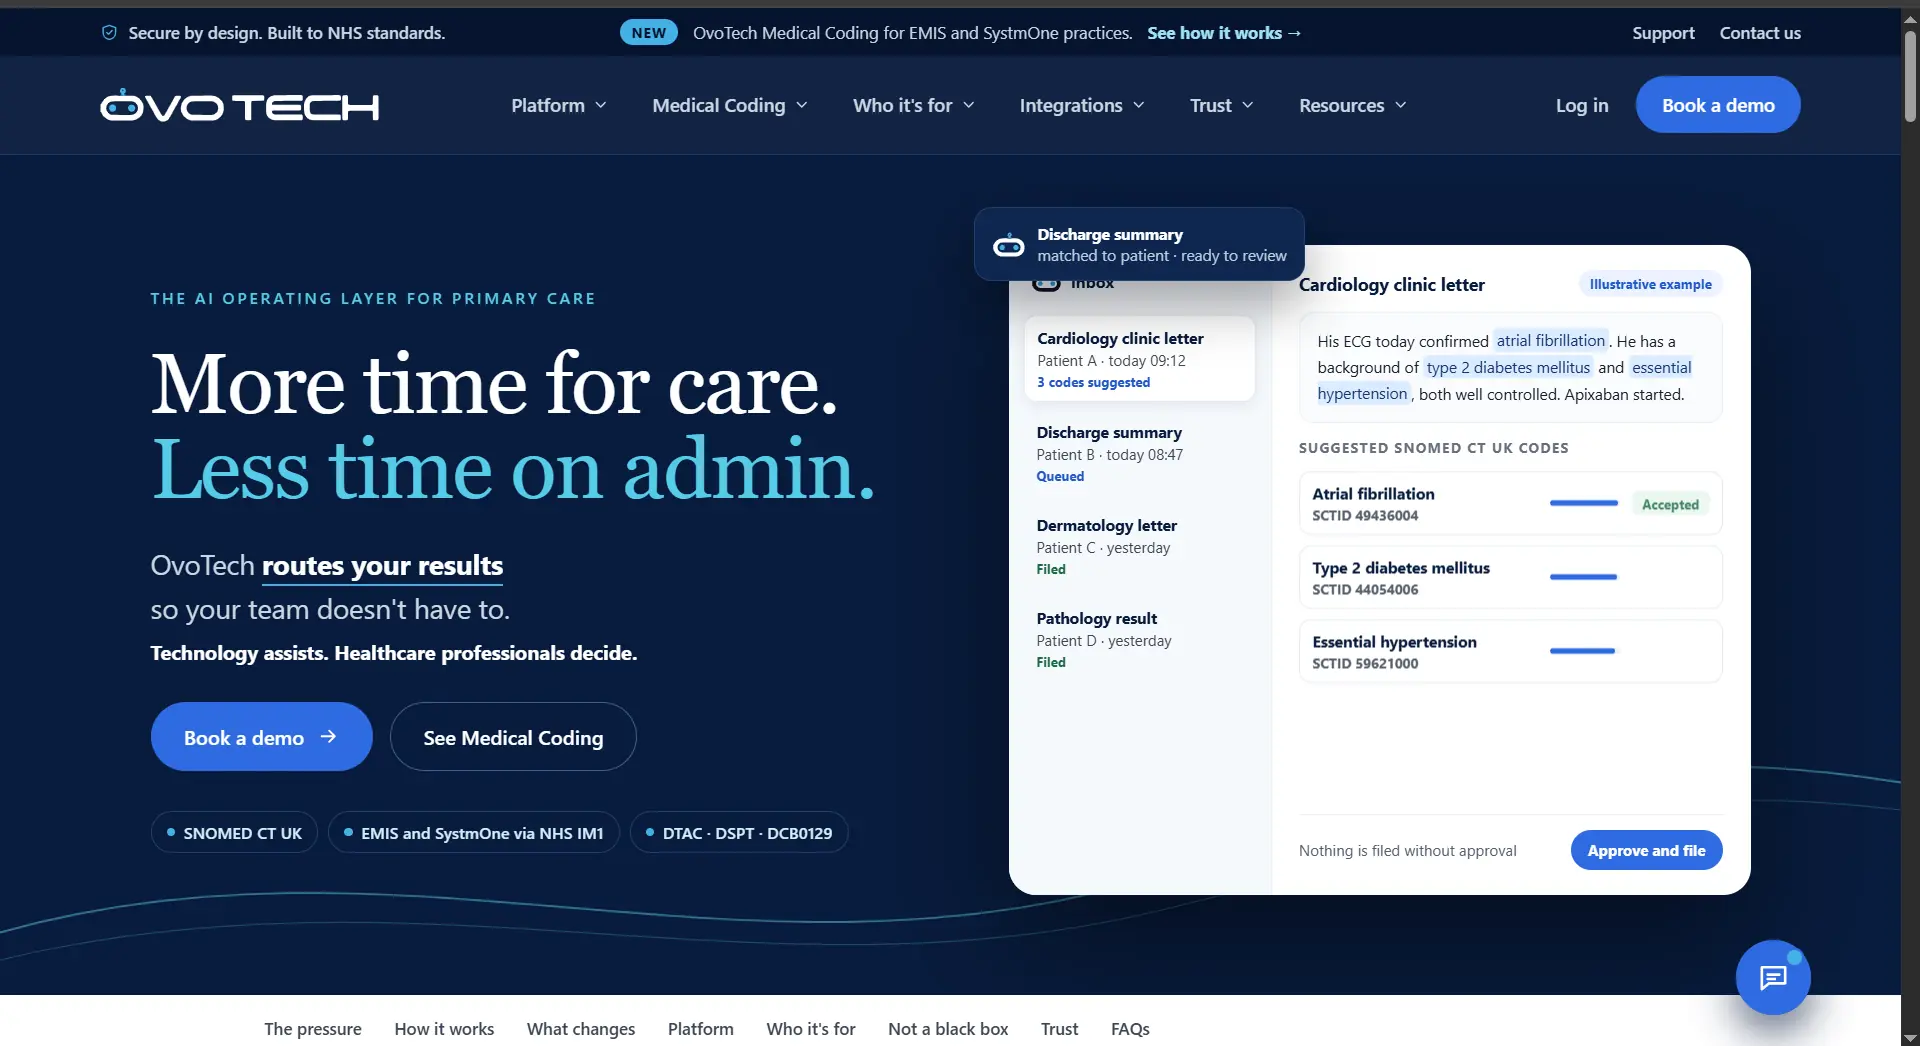
Task: Go to Not a black box section
Action: click(948, 1028)
